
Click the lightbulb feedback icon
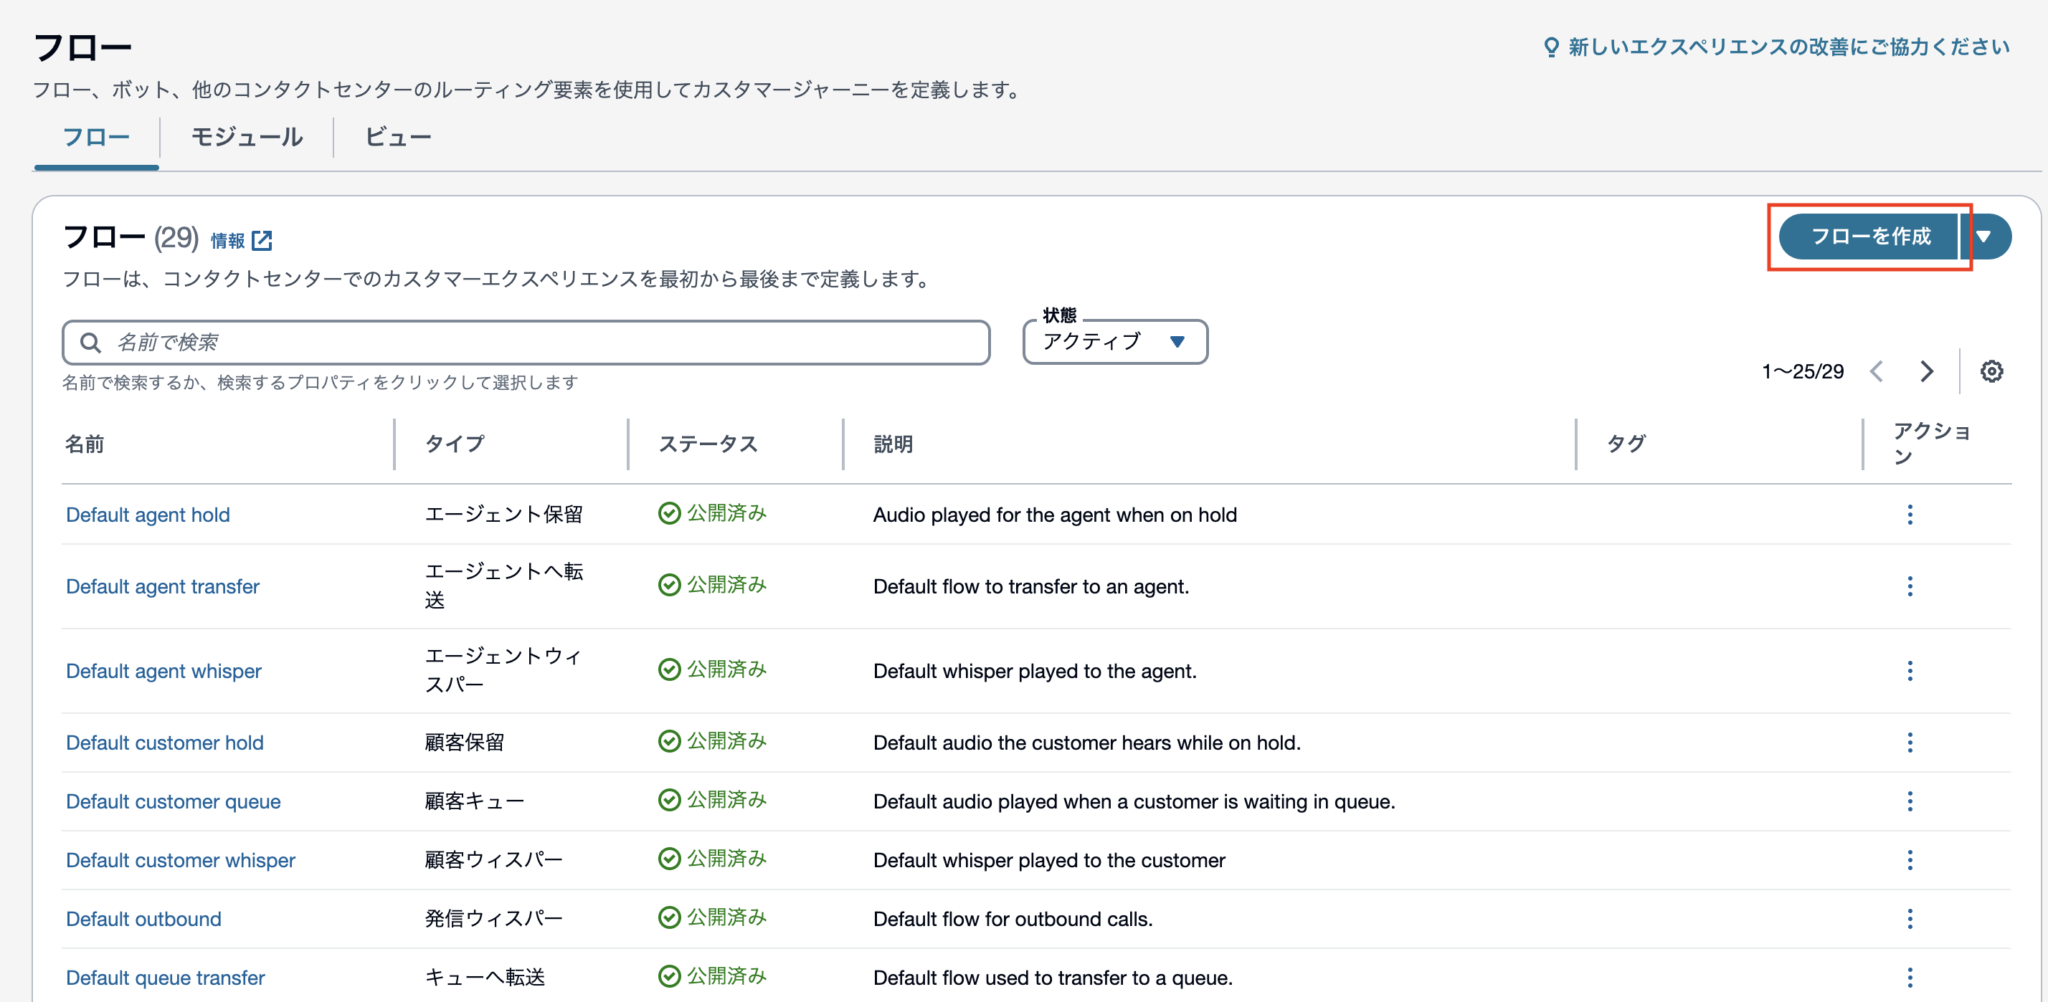[x=1550, y=46]
